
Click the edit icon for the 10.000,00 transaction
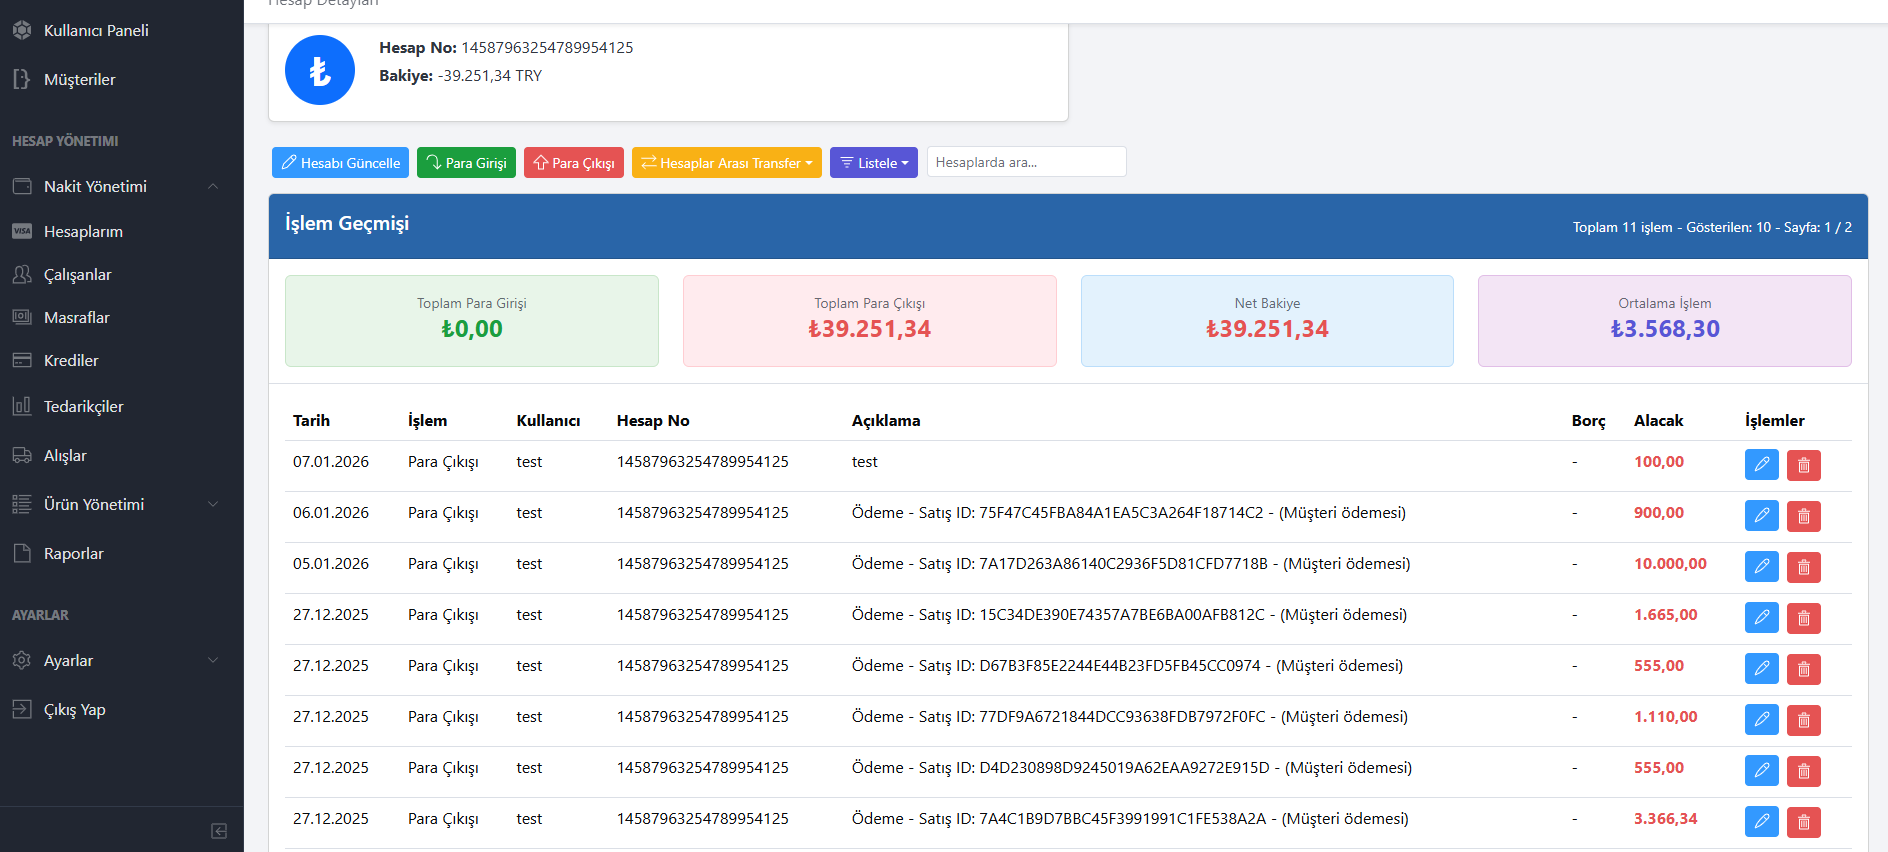[x=1761, y=567]
